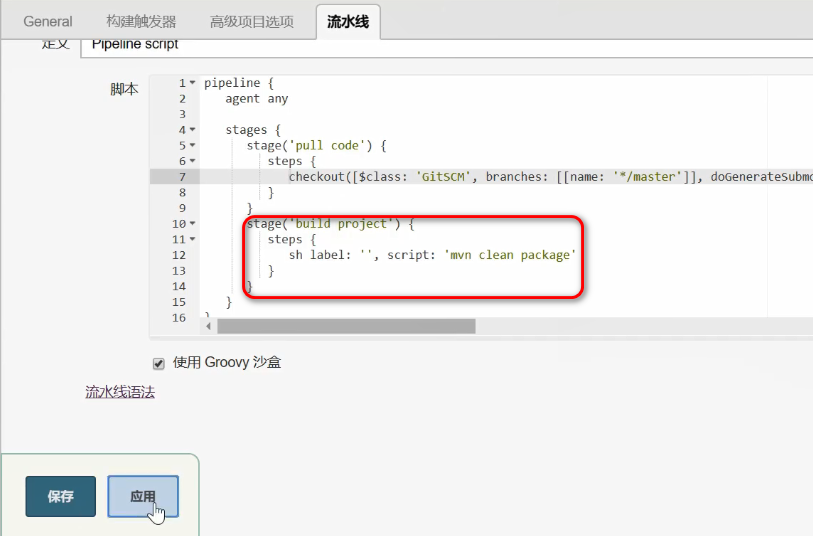The height and width of the screenshot is (536, 813).
Task: Open the 构建触发器 tab
Action: (x=141, y=21)
